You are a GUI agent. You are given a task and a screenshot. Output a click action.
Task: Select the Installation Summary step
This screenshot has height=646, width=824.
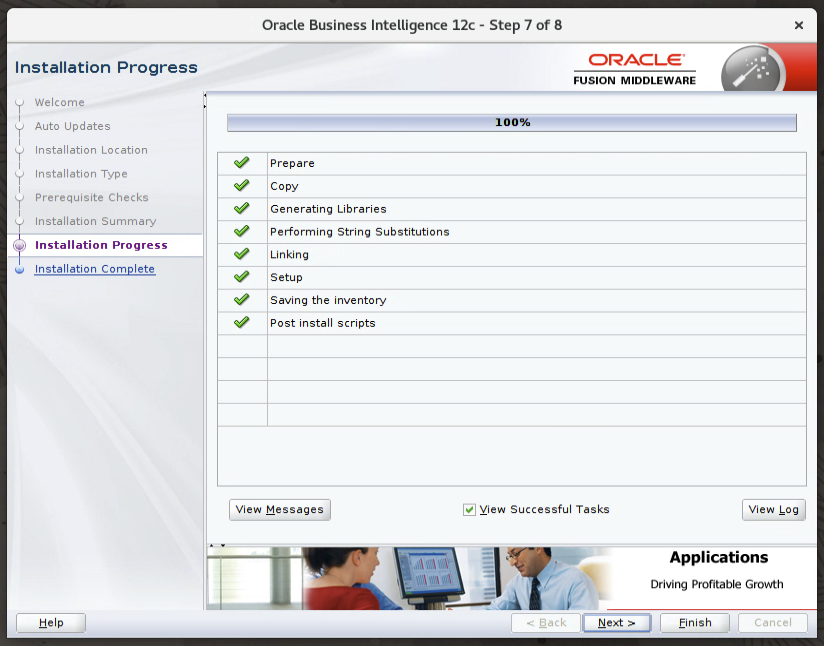pyautogui.click(x=95, y=221)
